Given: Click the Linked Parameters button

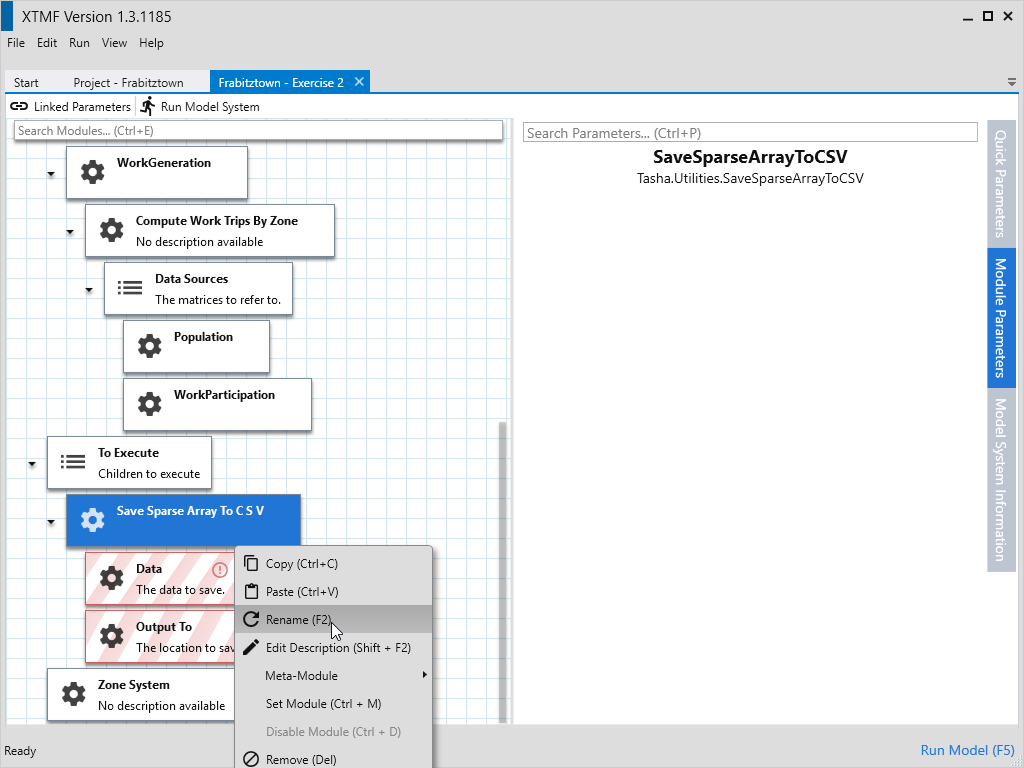Looking at the screenshot, I should tap(71, 107).
